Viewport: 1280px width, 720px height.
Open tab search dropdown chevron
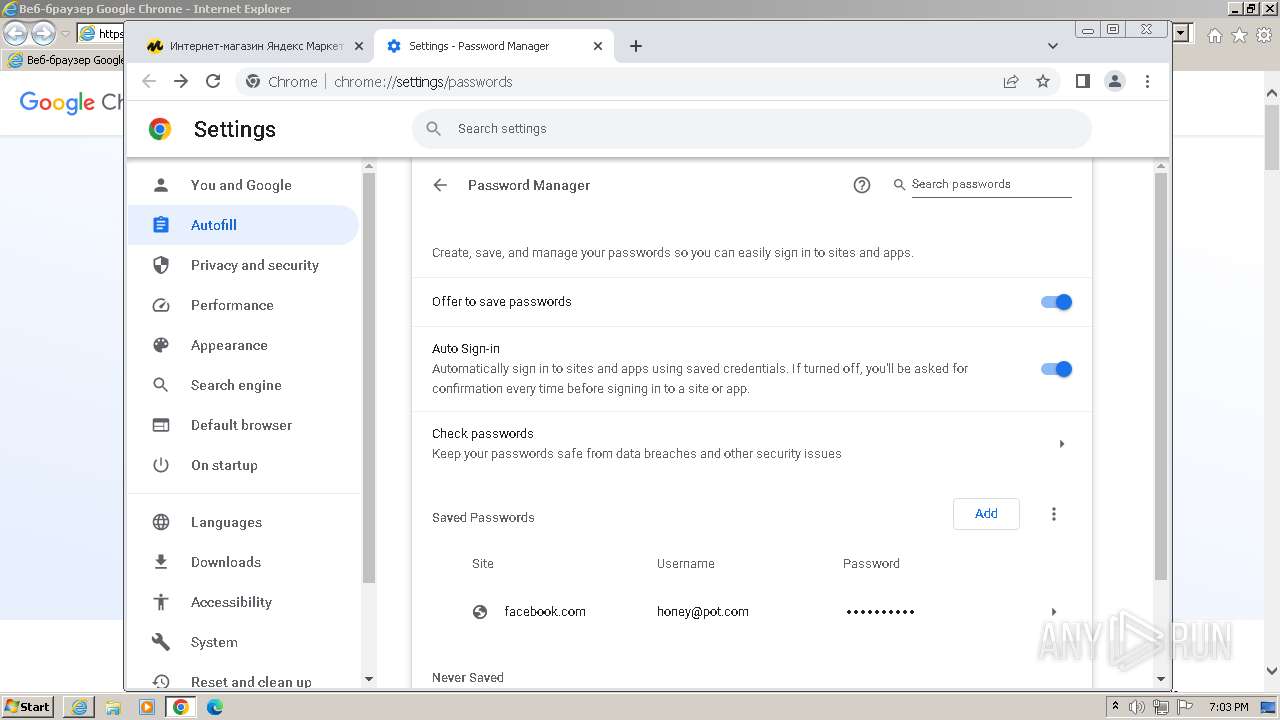tap(1053, 46)
